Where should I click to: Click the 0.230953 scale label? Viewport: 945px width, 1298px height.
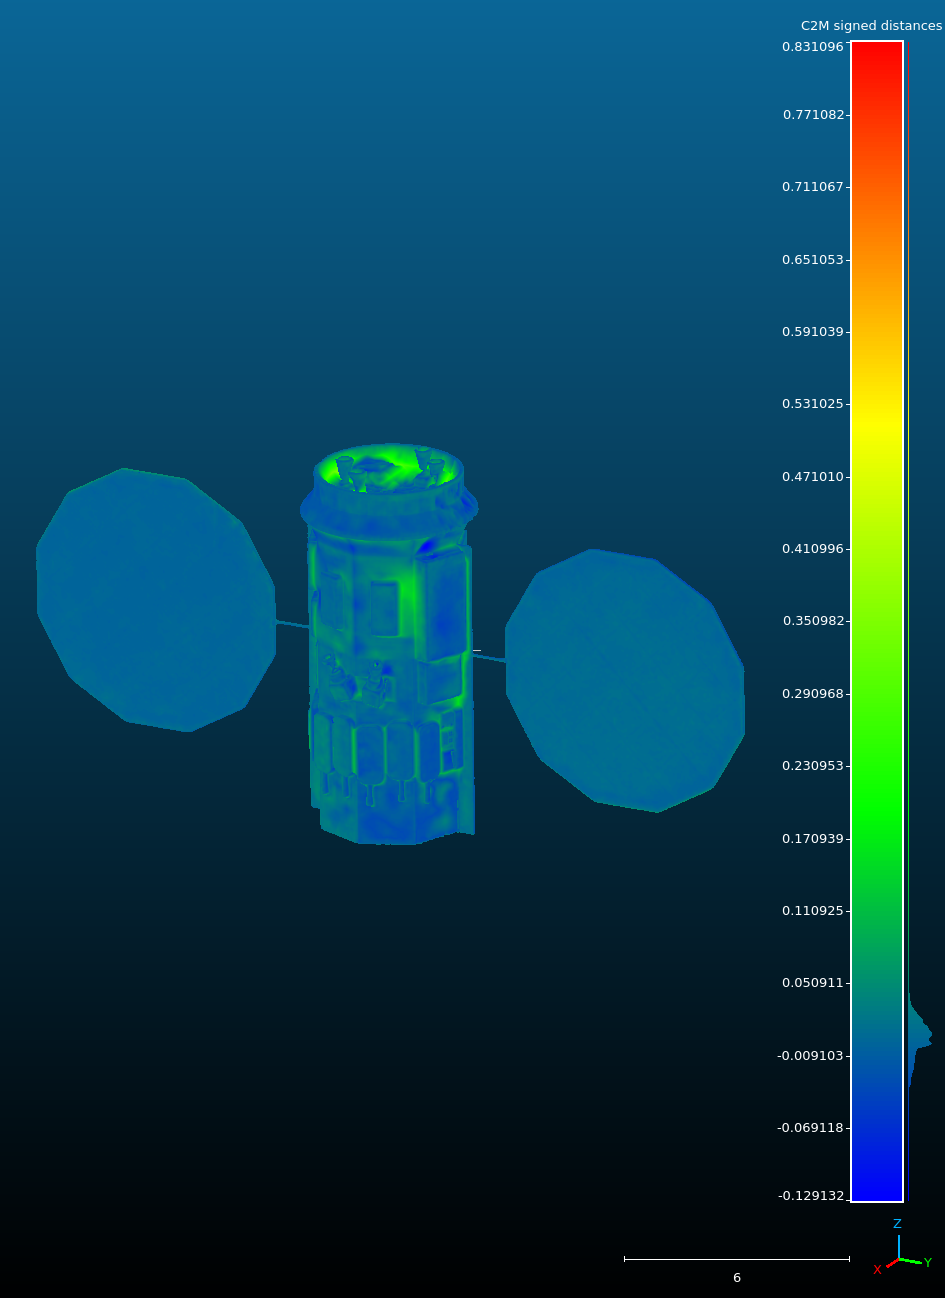click(812, 766)
